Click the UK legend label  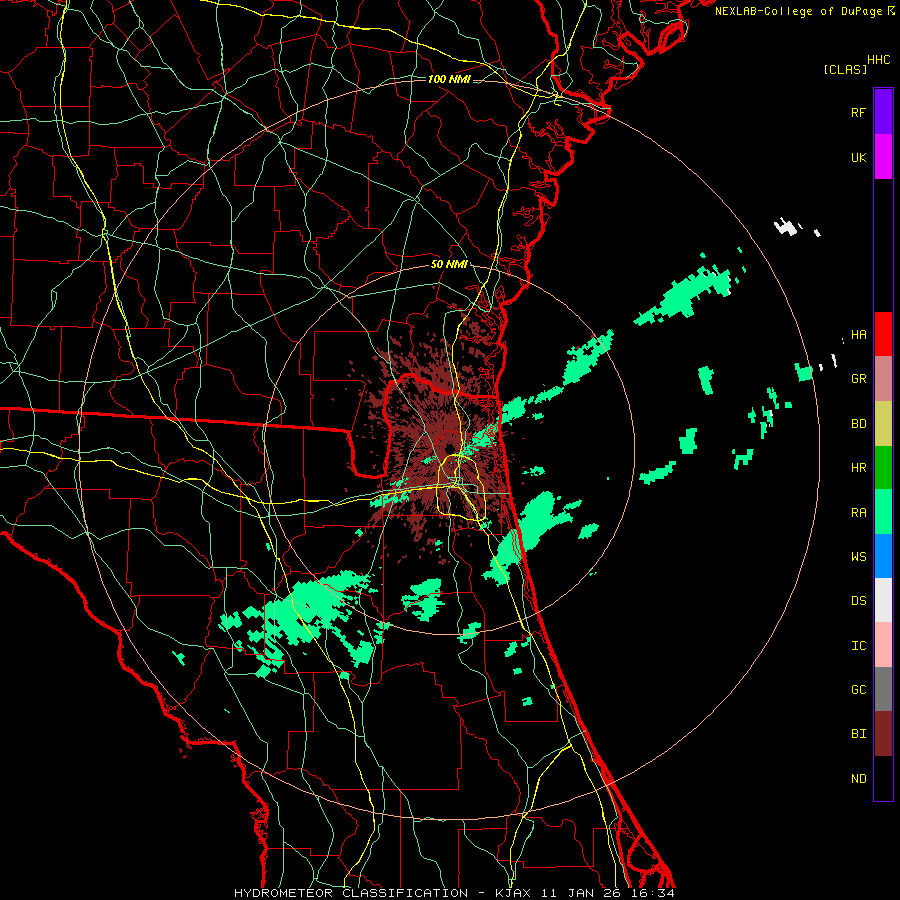(x=858, y=157)
